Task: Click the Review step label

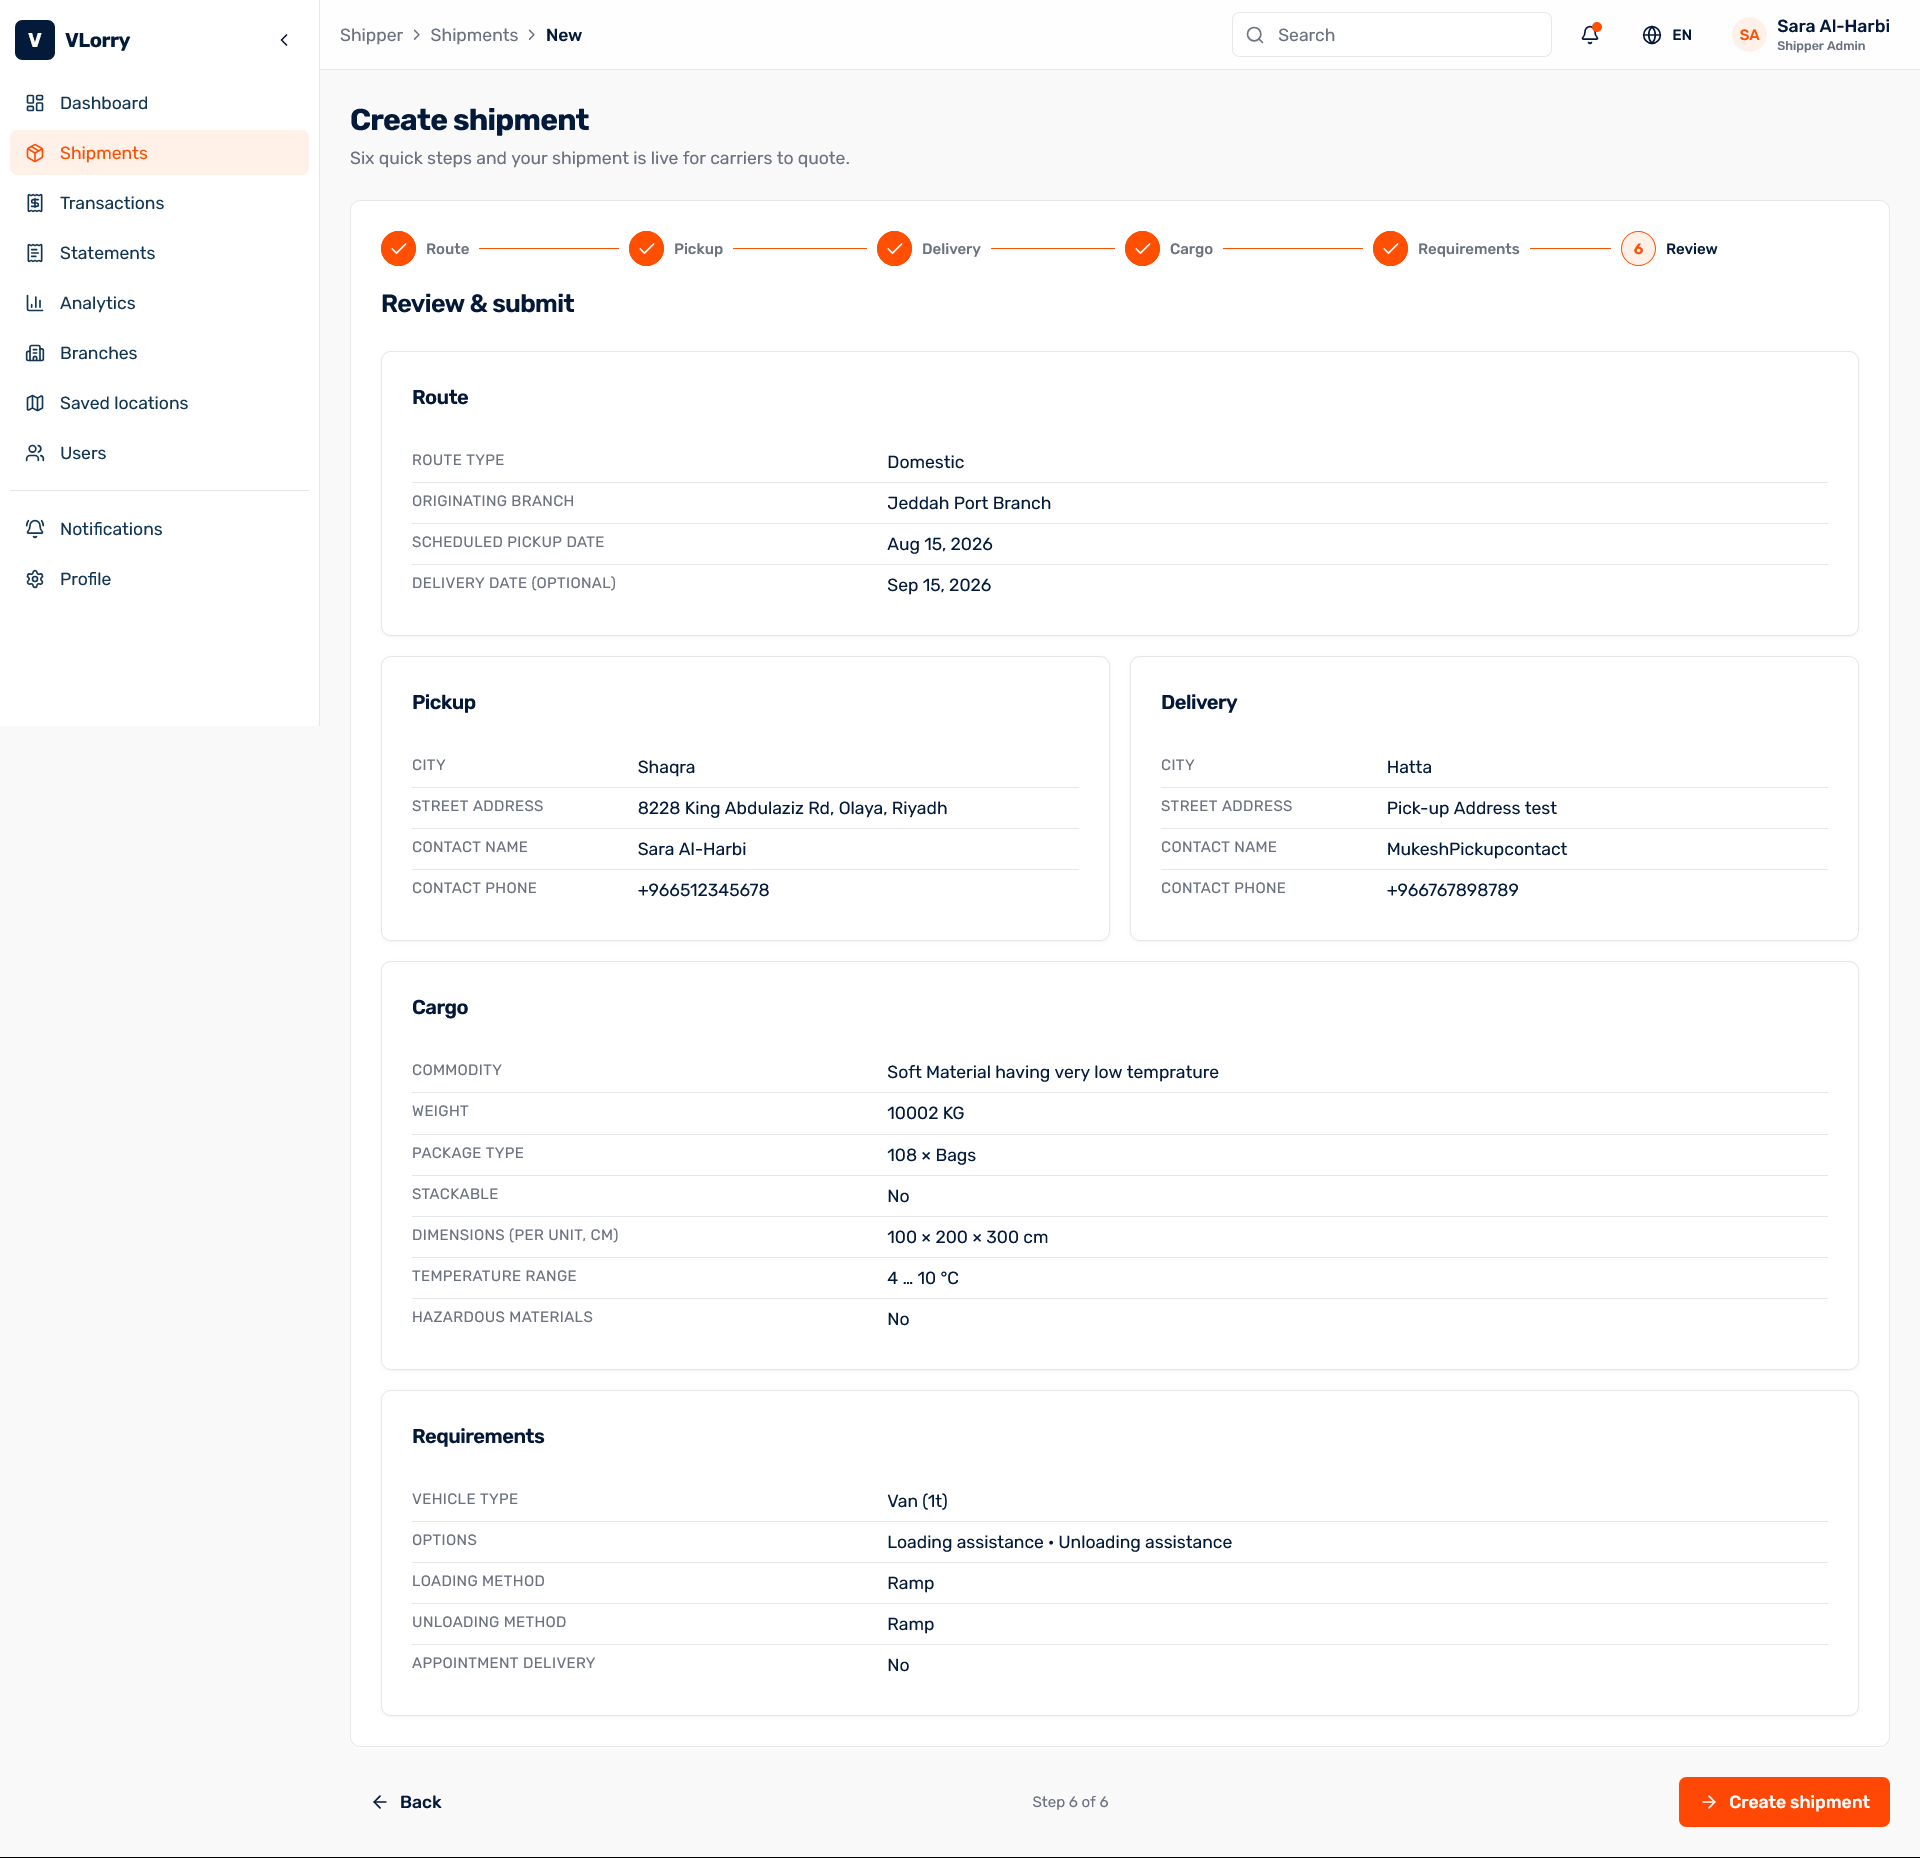Action: pyautogui.click(x=1691, y=249)
